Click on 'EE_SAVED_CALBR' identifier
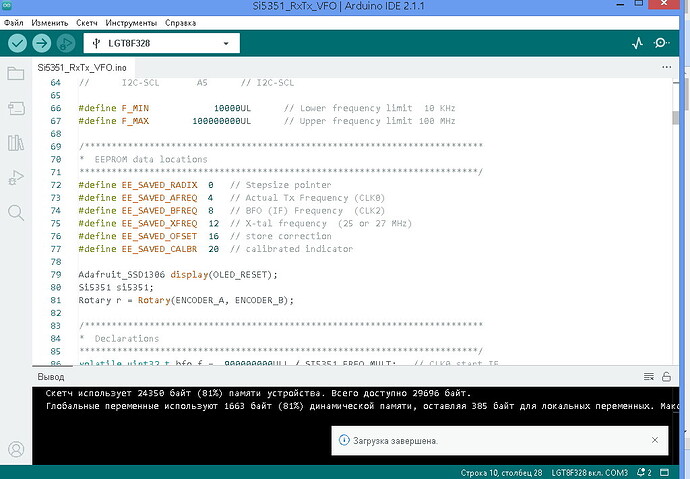Image resolution: width=690 pixels, height=479 pixels. (159, 249)
